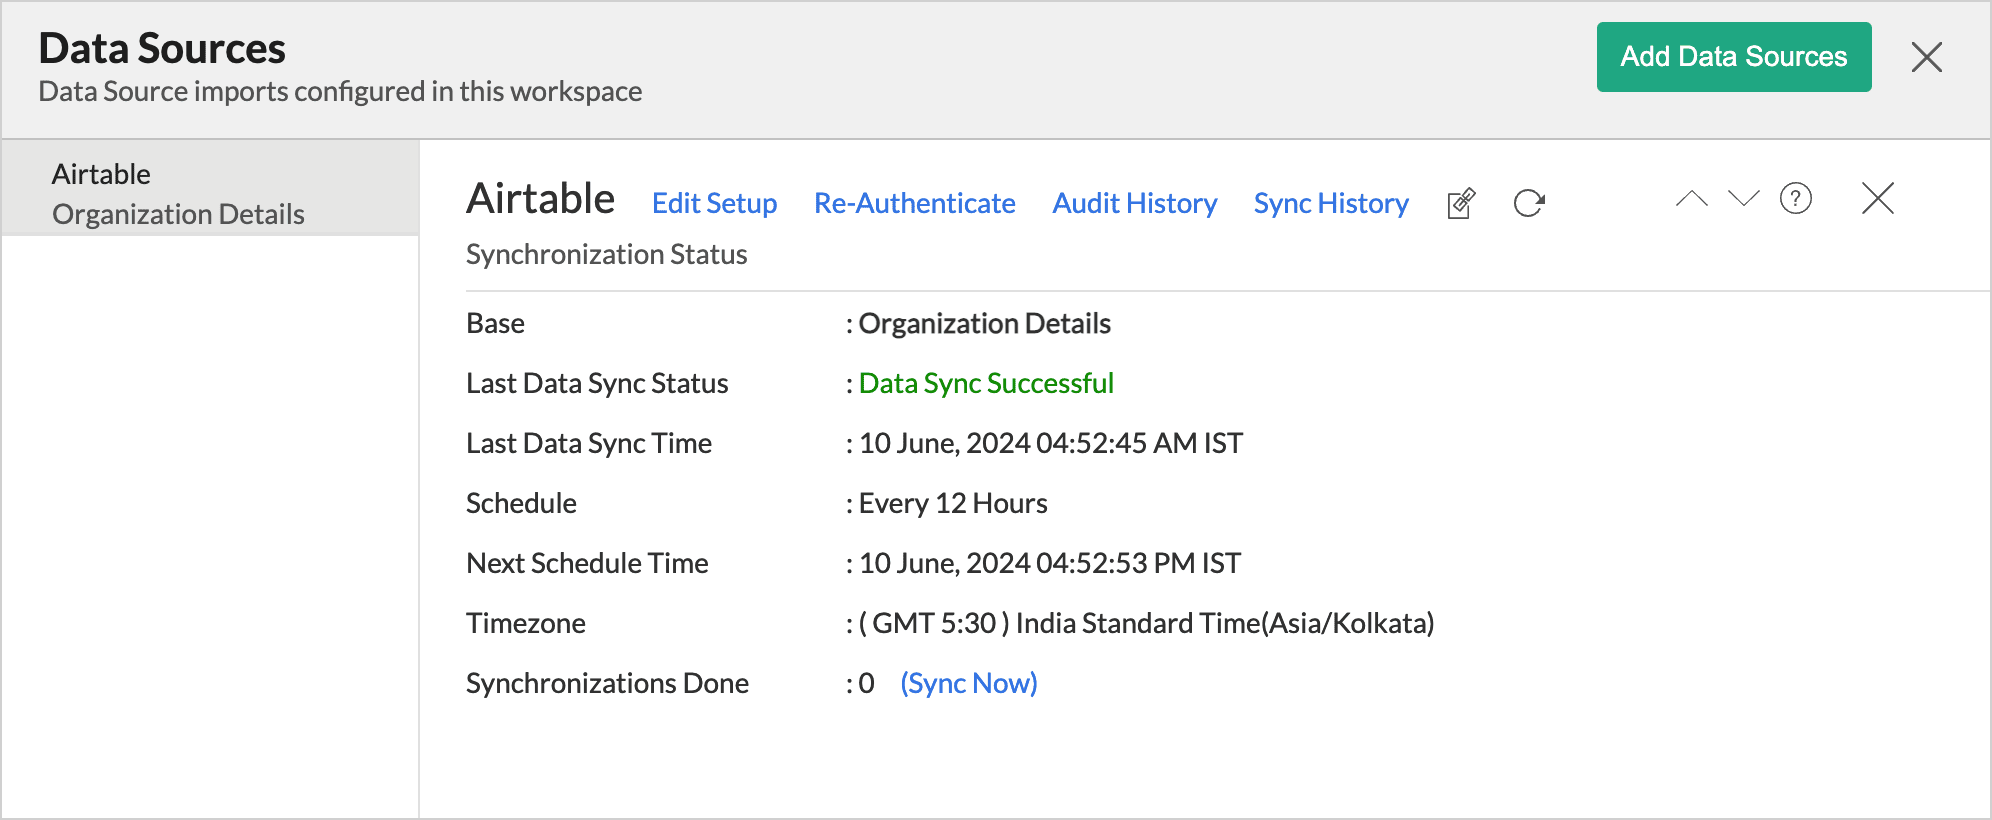This screenshot has width=1992, height=820.
Task: Click the Add Data Sources button
Action: (1734, 57)
